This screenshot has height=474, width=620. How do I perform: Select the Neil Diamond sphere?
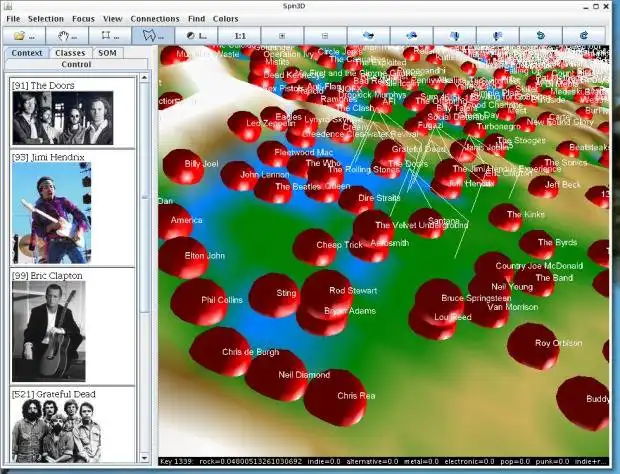click(276, 375)
